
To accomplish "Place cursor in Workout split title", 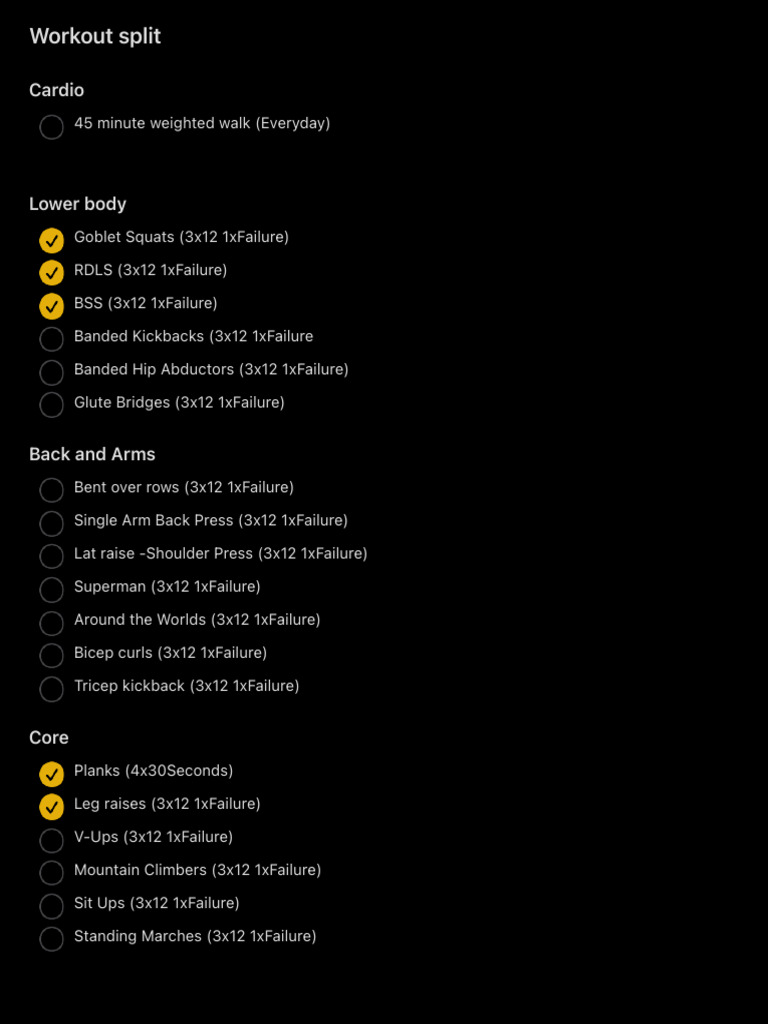I will tap(95, 36).
